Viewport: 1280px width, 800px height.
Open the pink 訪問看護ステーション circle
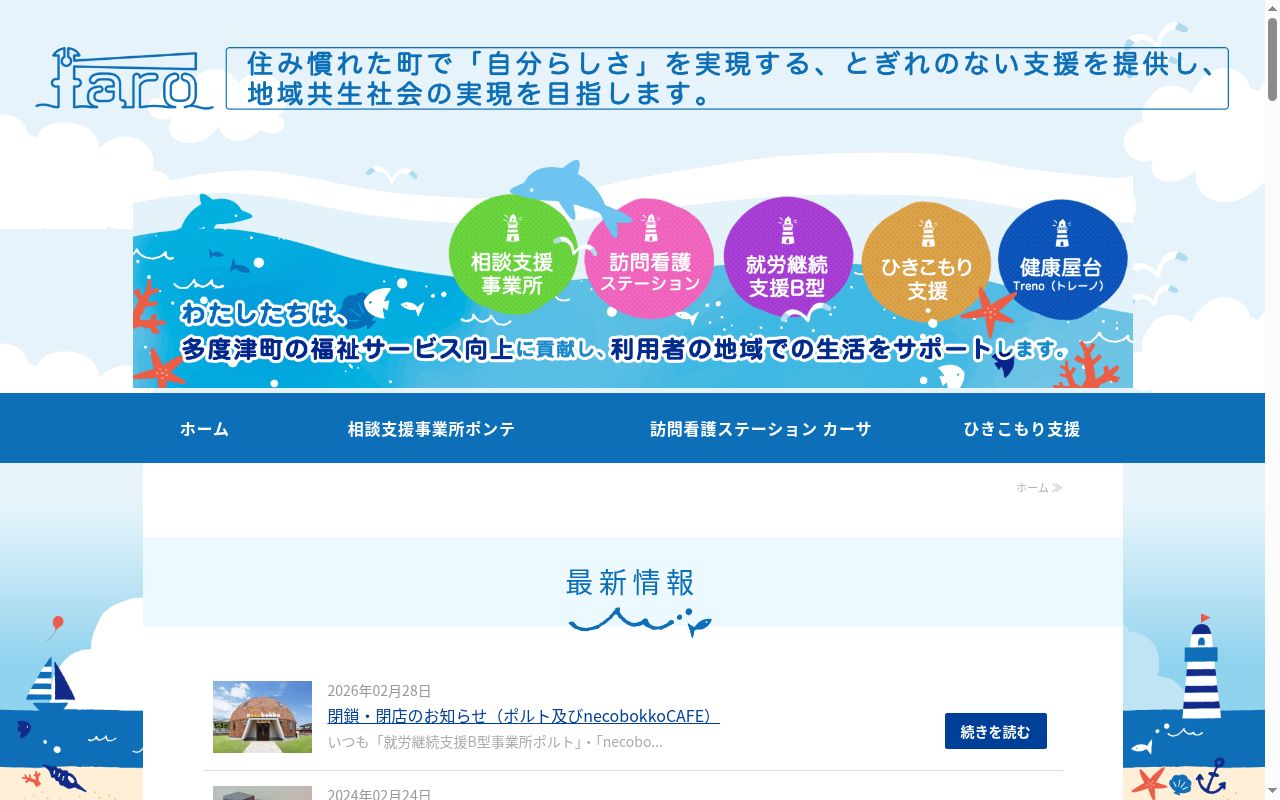650,259
